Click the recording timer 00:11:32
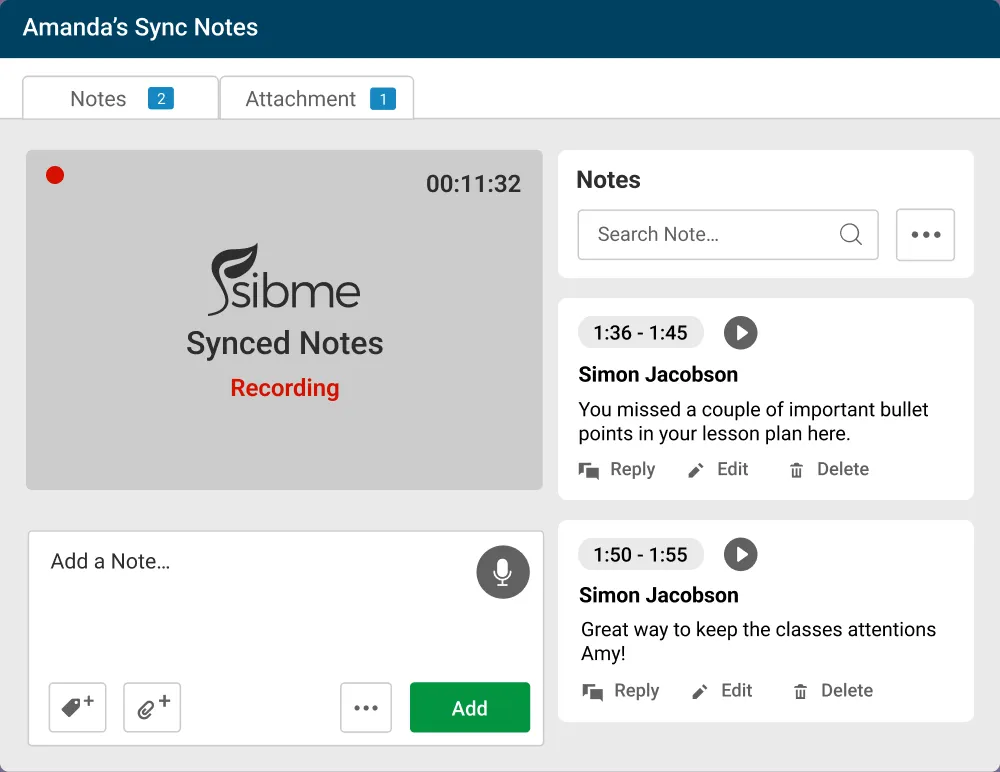The height and width of the screenshot is (772, 1000). (x=473, y=184)
